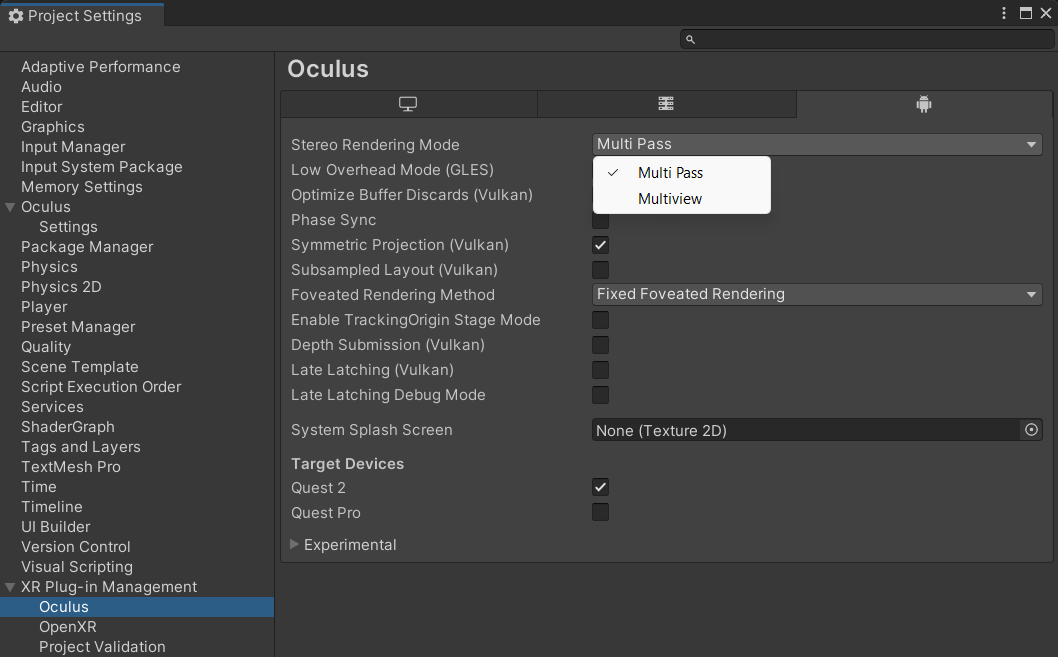1058x657 pixels.
Task: Open the texture object picker circle icon
Action: click(x=1031, y=430)
